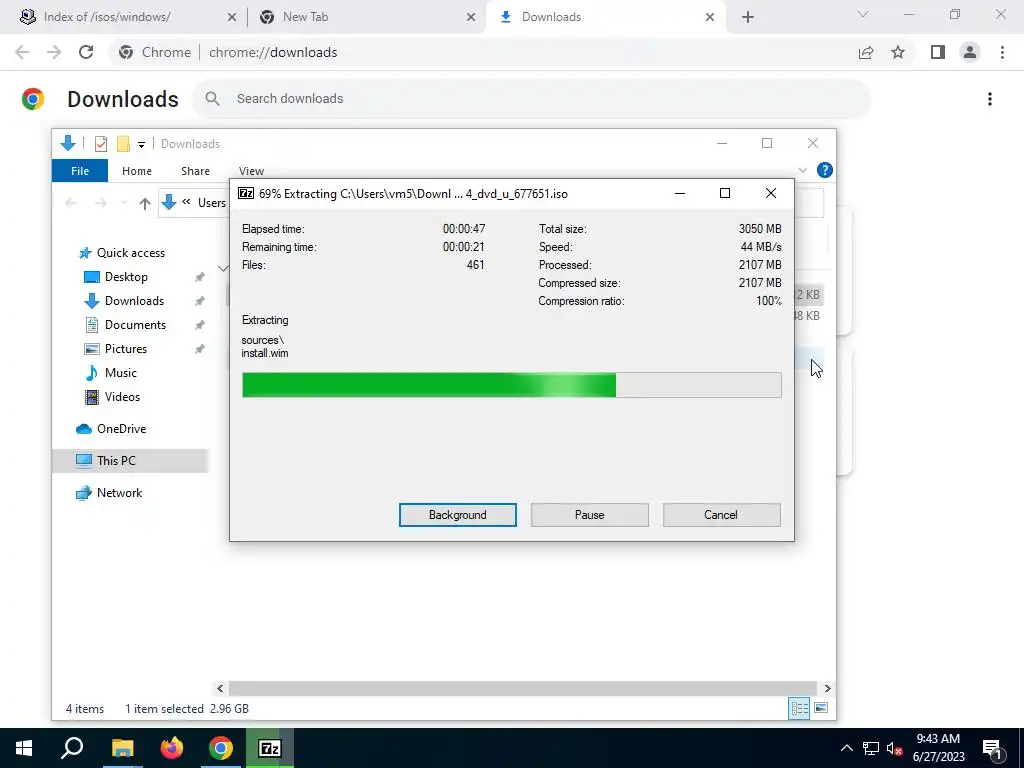Open the notification center icon
1024x768 pixels.
coord(992,749)
